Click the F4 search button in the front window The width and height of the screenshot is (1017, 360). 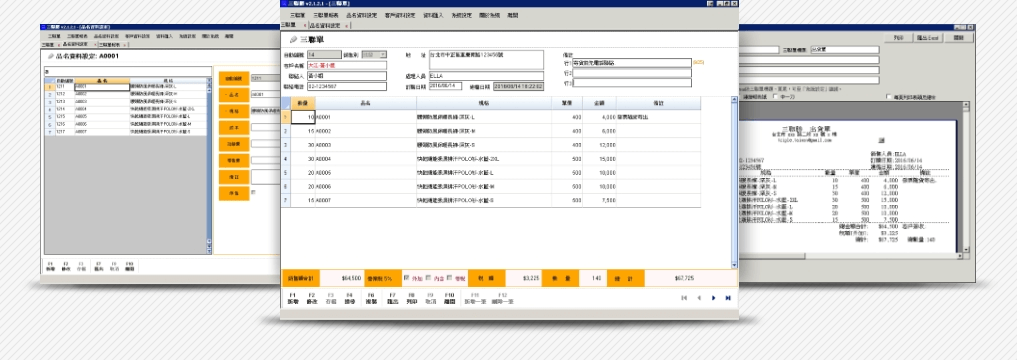point(350,298)
